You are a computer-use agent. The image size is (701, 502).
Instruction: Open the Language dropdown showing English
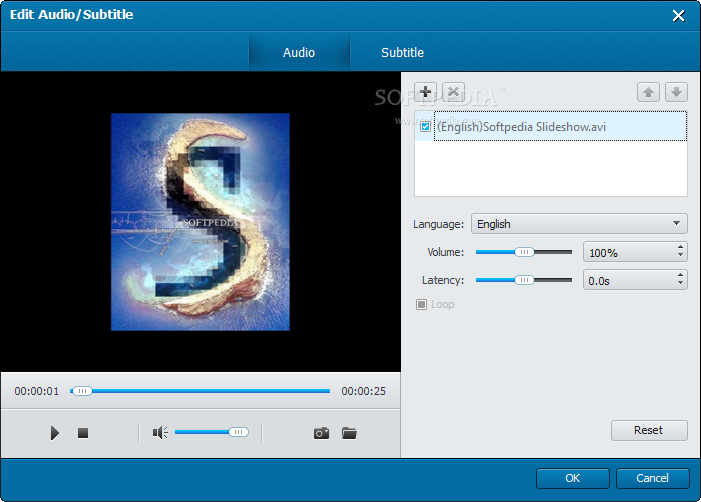tap(579, 224)
